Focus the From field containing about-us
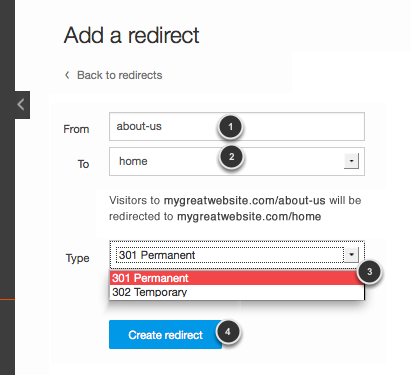 point(237,126)
